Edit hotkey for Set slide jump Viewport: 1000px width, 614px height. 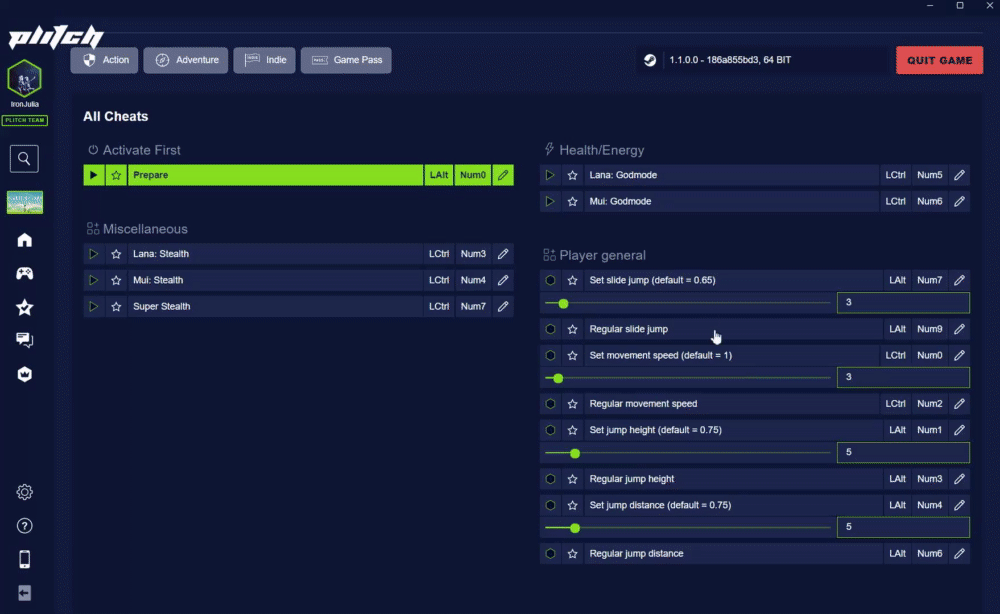959,280
